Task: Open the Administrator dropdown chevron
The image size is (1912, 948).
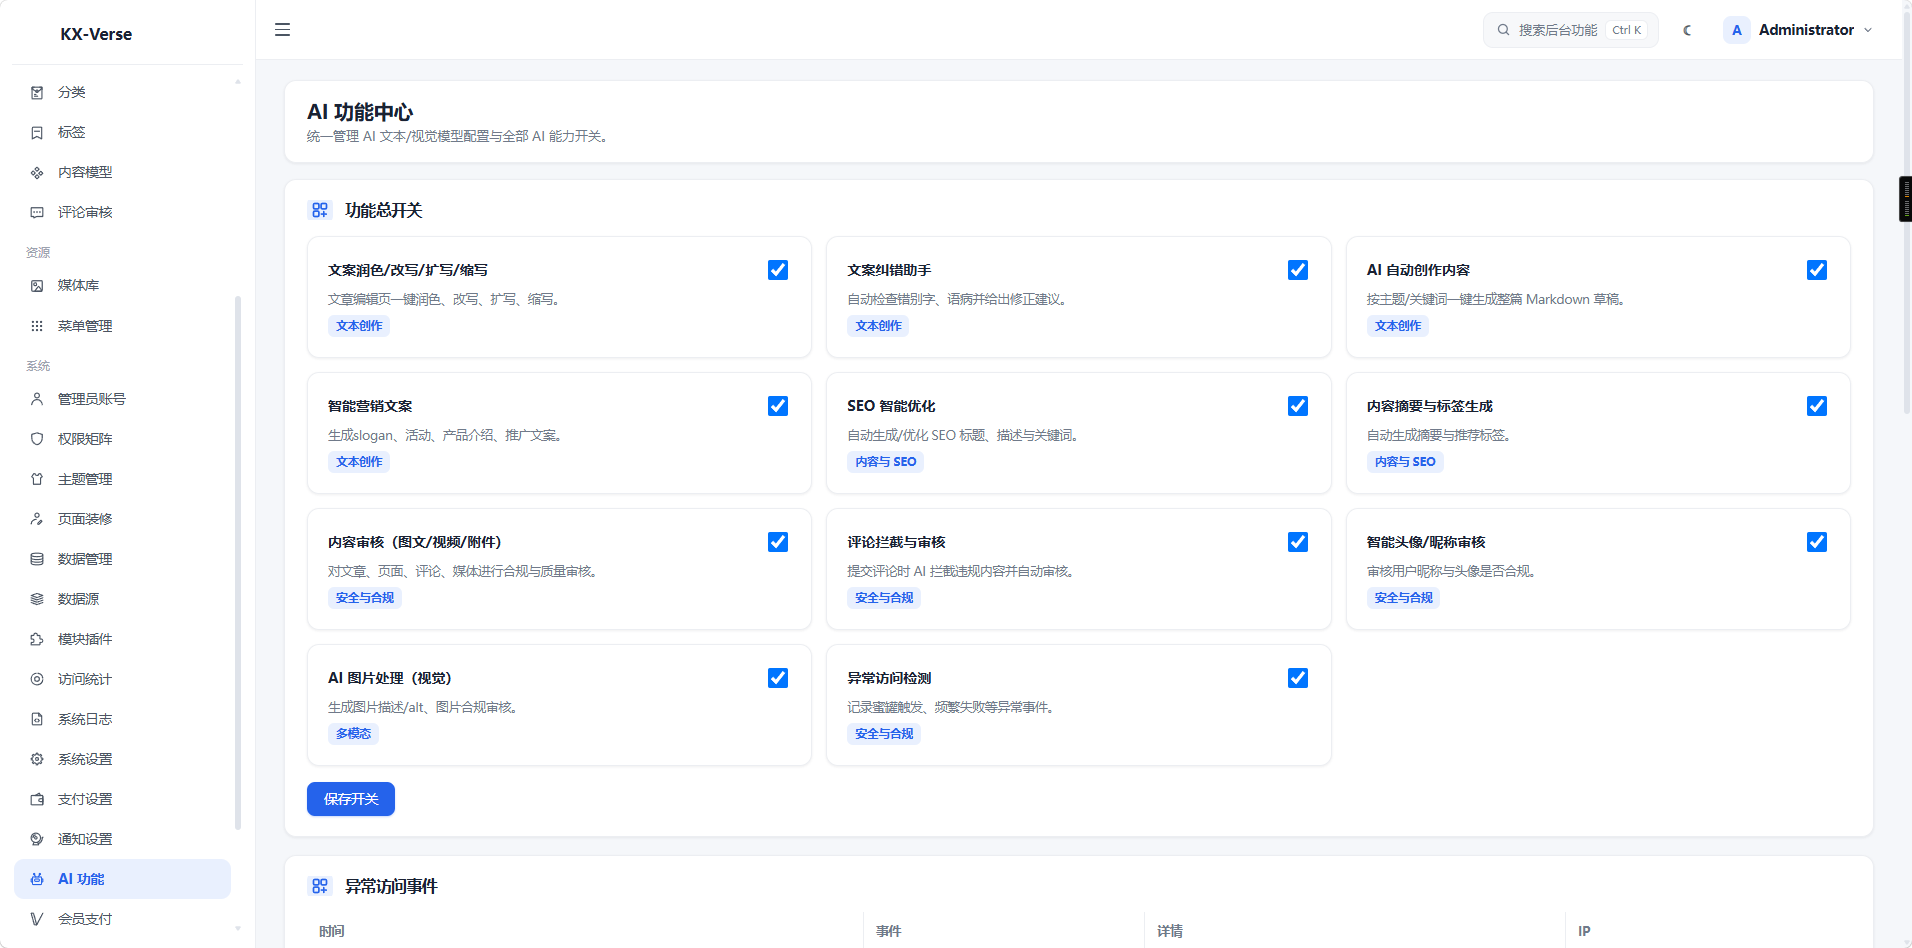Action: coord(1868,30)
